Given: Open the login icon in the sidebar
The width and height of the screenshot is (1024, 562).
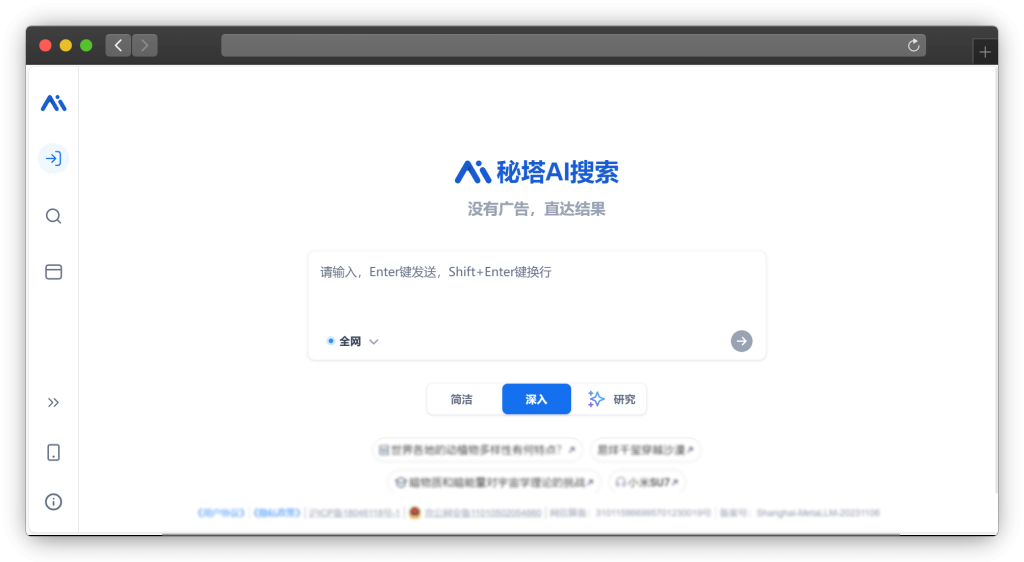Looking at the screenshot, I should click(54, 159).
